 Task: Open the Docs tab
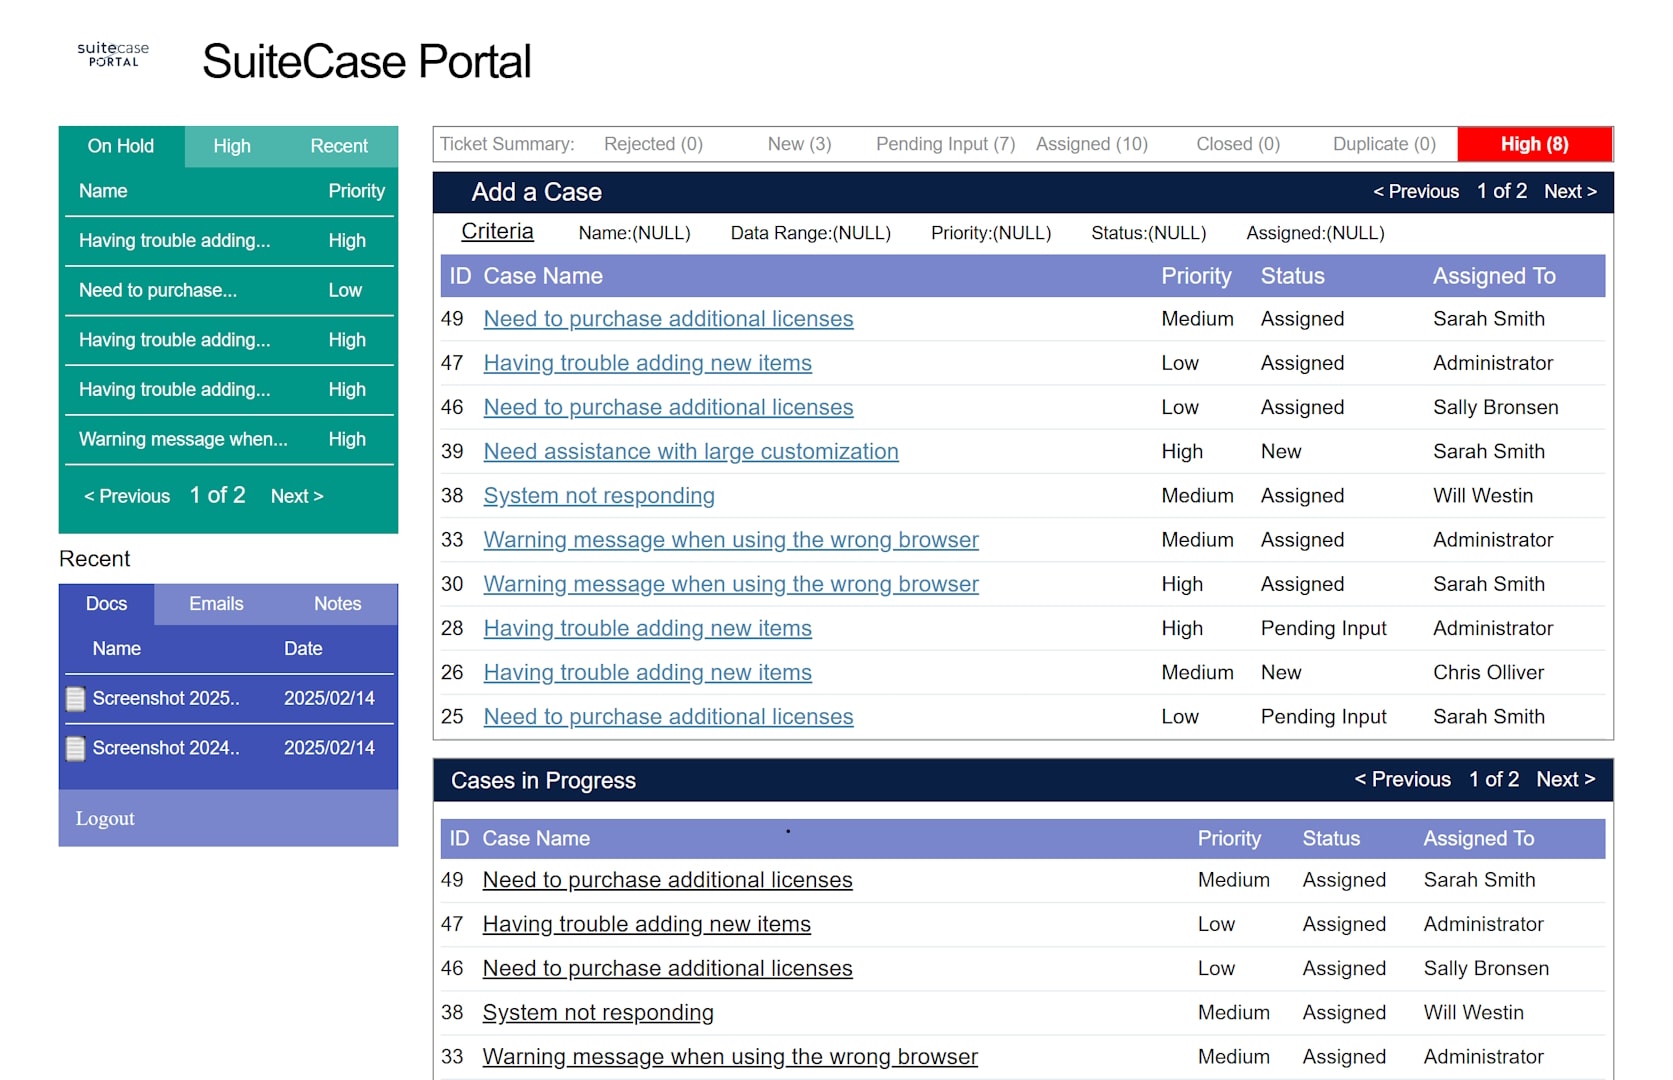pyautogui.click(x=106, y=603)
